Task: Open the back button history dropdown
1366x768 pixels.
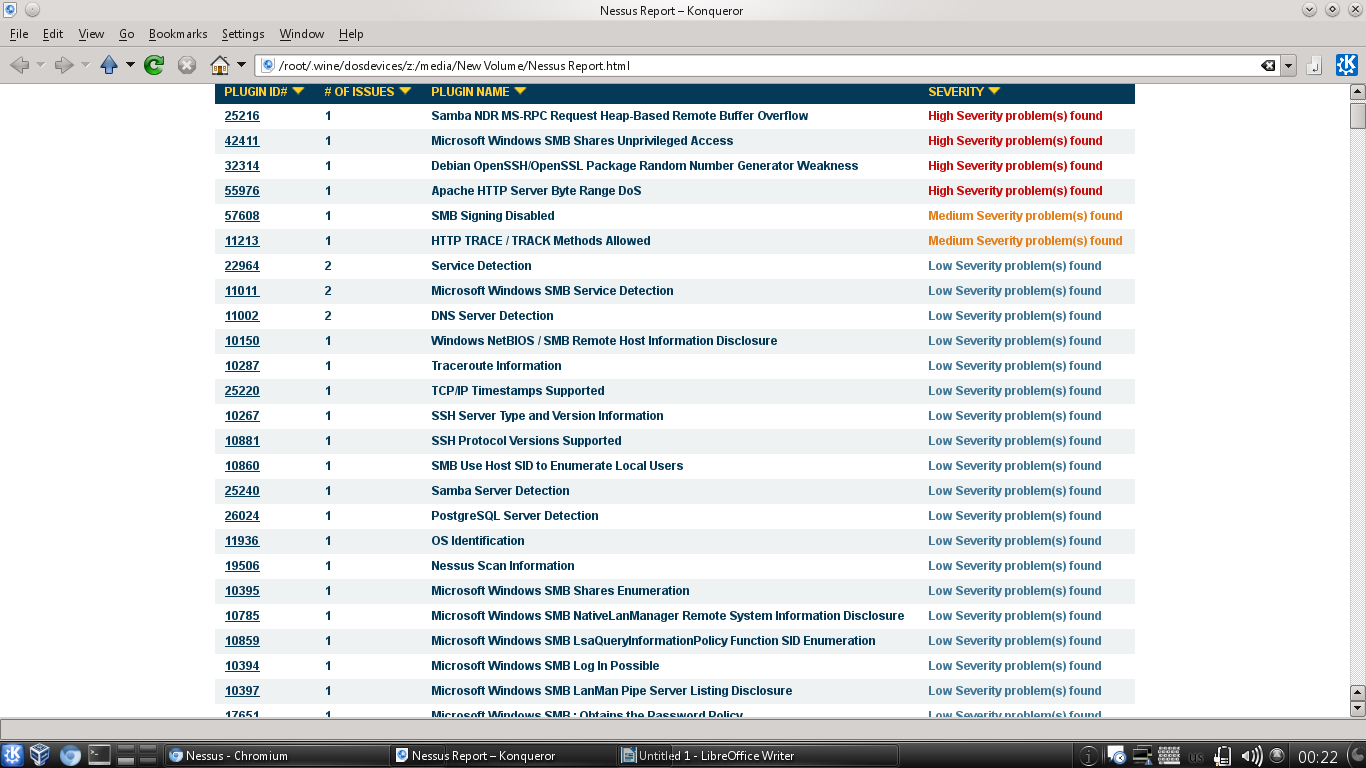Action: [41, 63]
